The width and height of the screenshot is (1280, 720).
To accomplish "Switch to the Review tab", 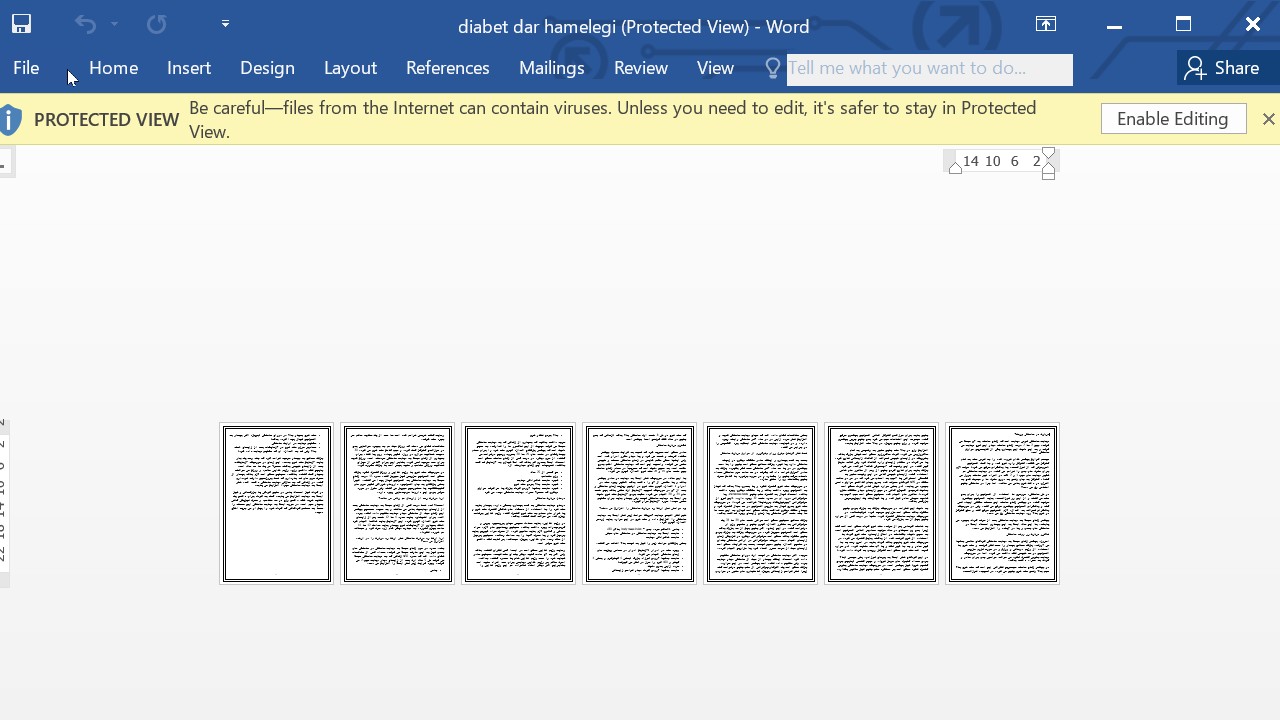I will (x=641, y=68).
